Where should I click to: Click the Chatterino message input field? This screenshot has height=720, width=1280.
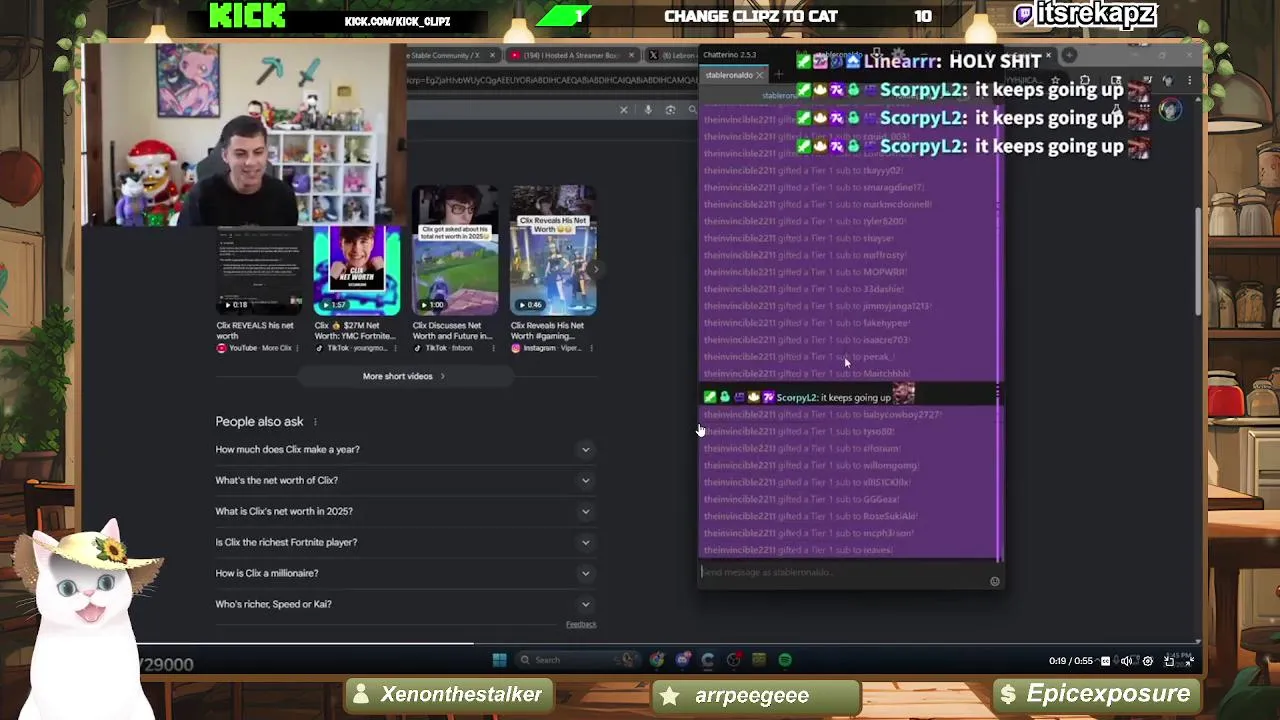[x=842, y=572]
